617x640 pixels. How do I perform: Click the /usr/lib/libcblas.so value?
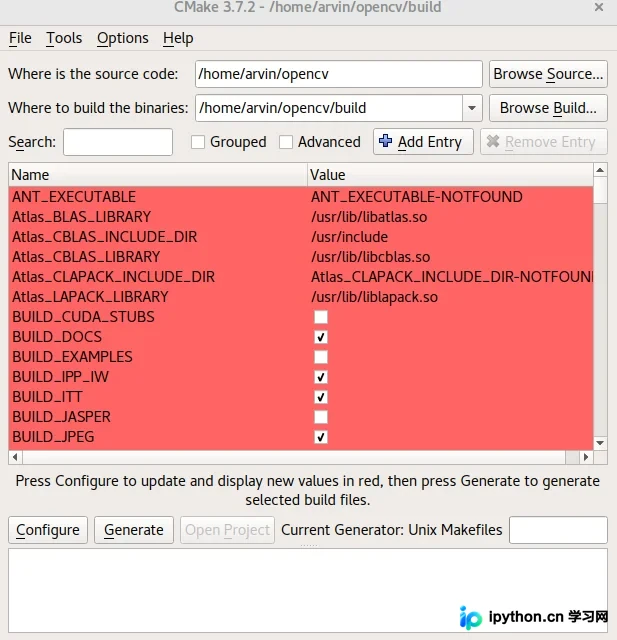pyautogui.click(x=371, y=257)
